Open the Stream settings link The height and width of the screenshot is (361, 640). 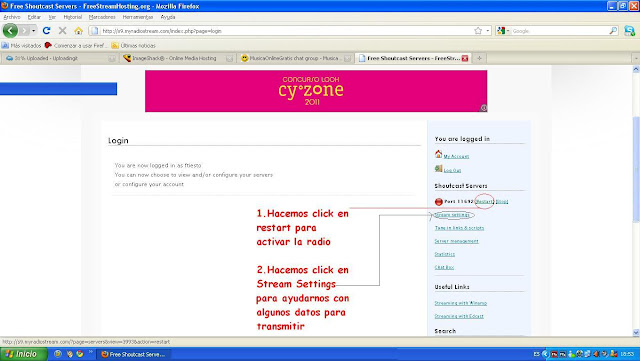452,215
